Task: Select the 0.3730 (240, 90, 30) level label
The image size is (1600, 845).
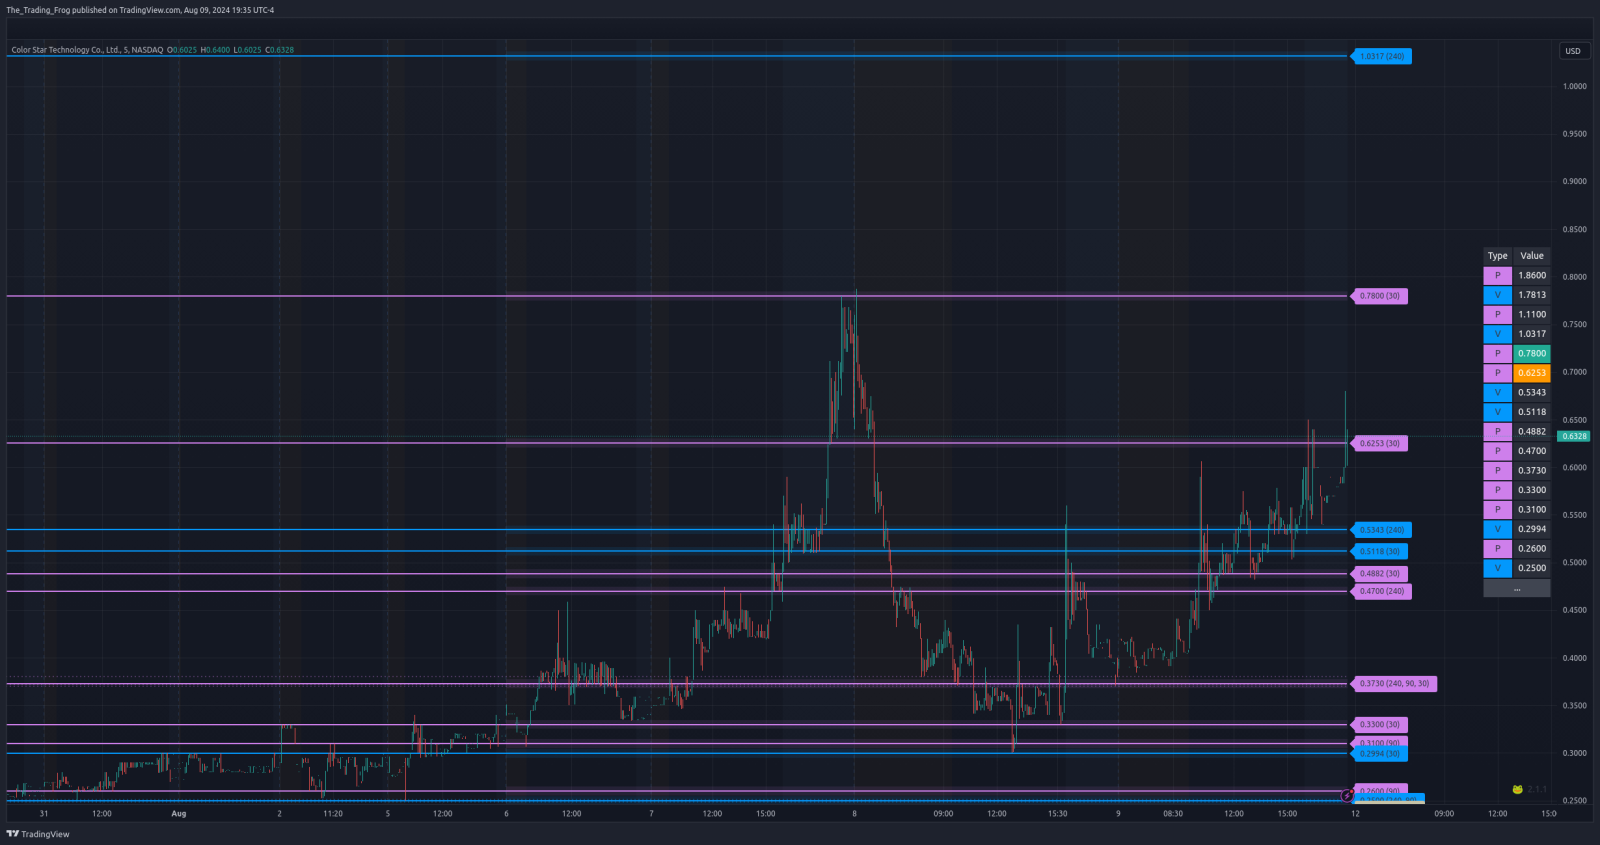Action: [1394, 684]
